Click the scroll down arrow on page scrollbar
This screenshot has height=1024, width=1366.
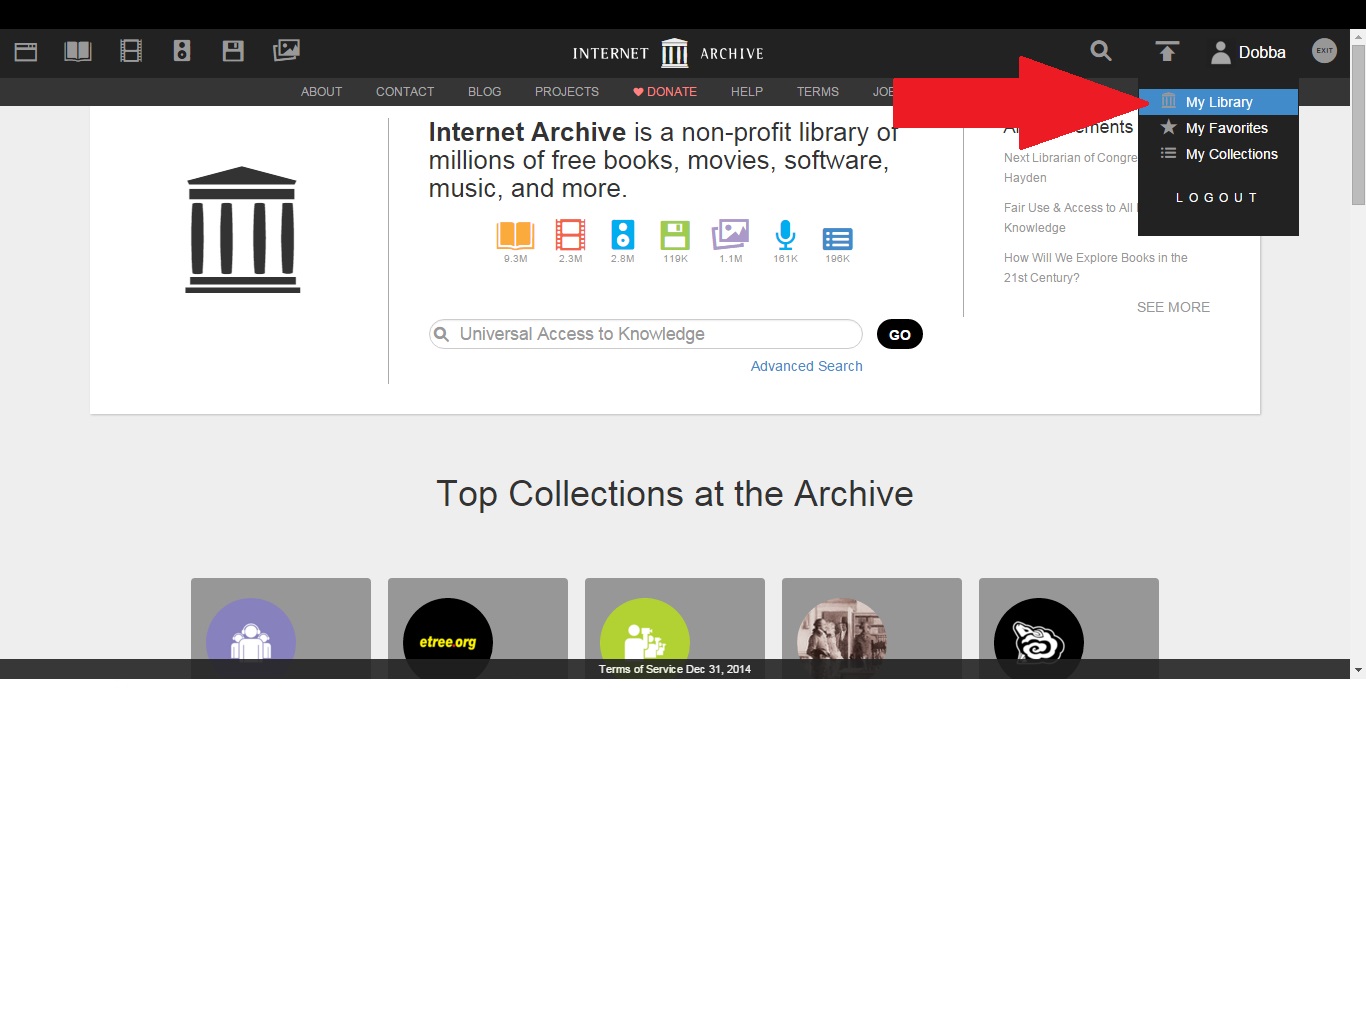1358,669
